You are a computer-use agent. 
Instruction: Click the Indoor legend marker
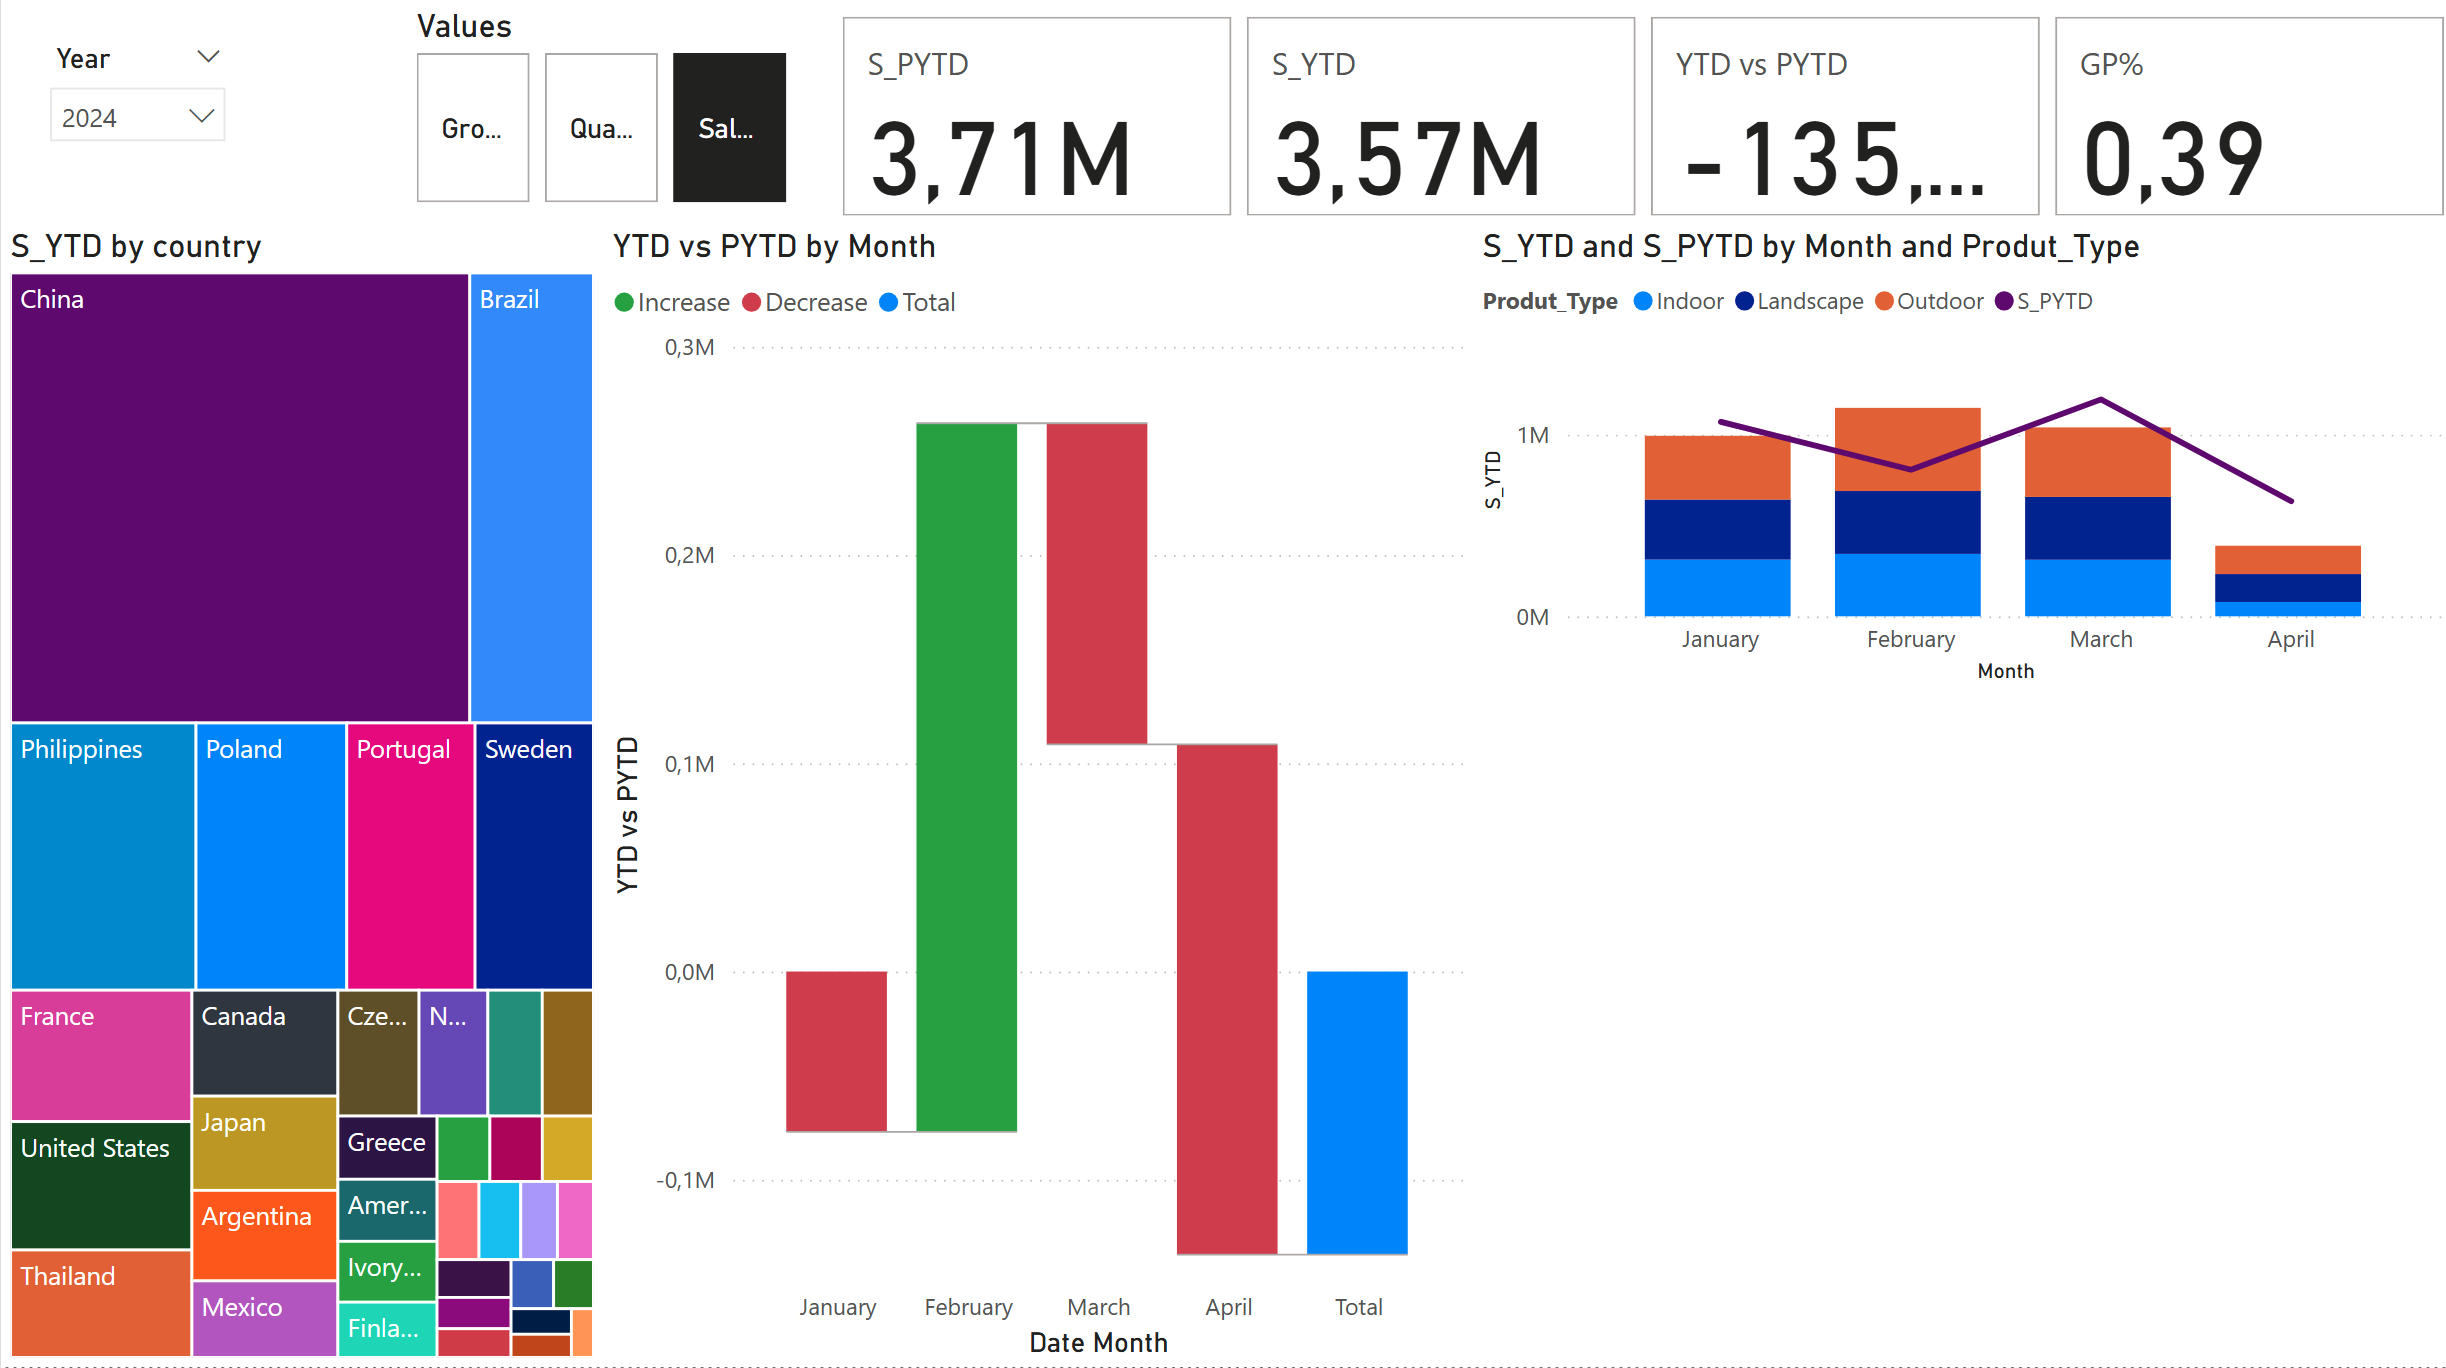(1642, 301)
